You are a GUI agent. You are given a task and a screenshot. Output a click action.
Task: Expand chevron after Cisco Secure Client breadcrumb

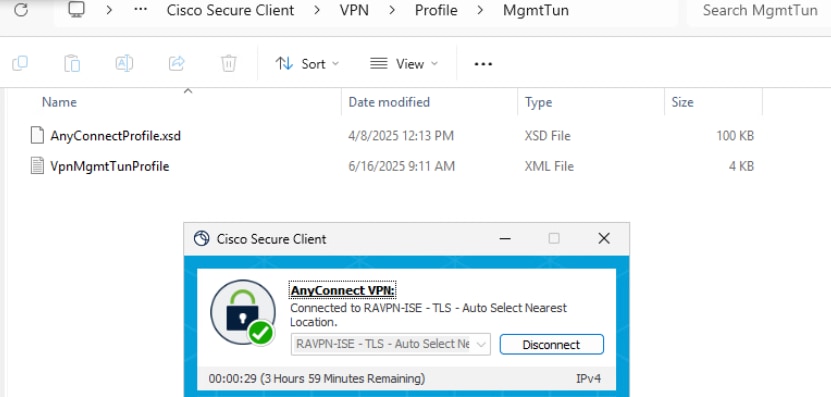[x=317, y=10]
